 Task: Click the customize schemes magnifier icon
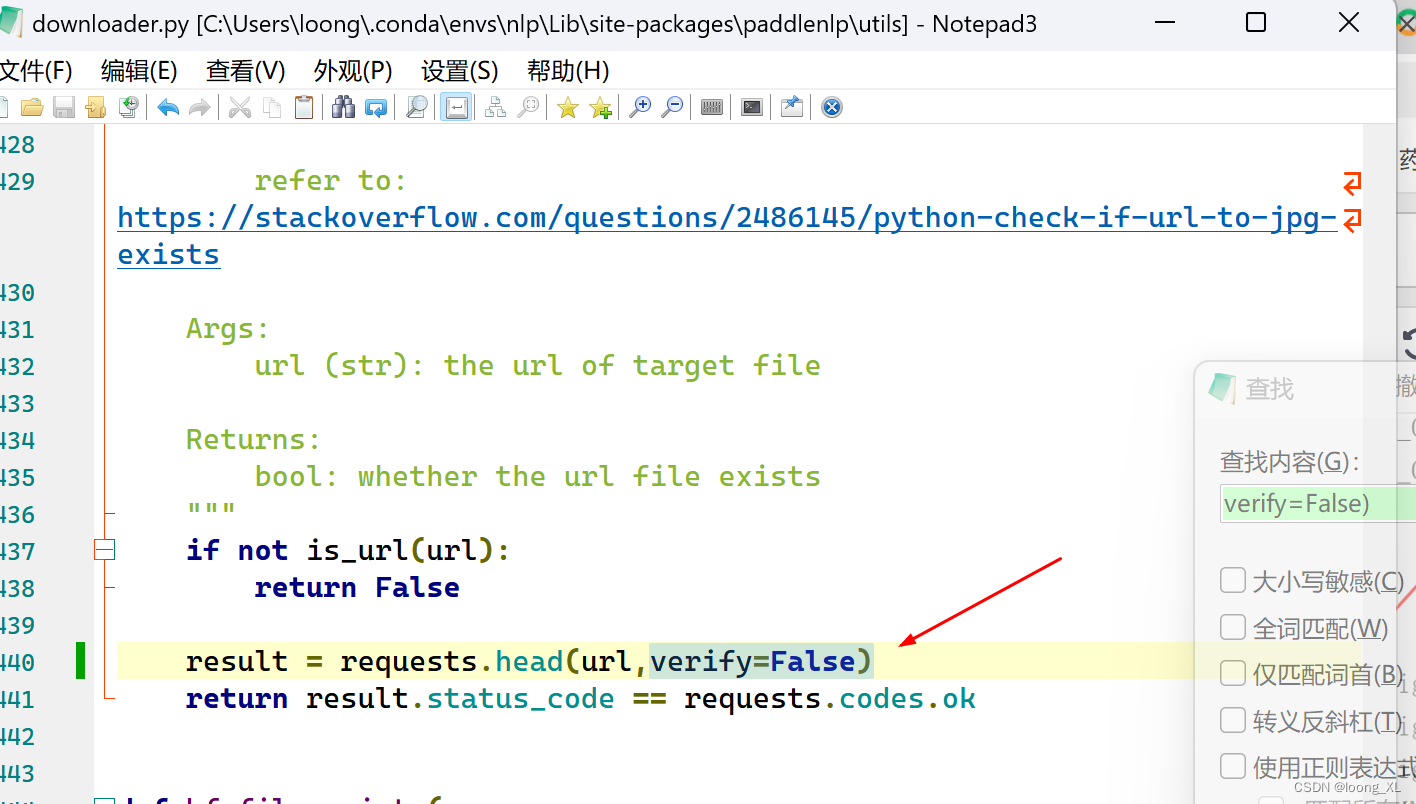coord(528,107)
